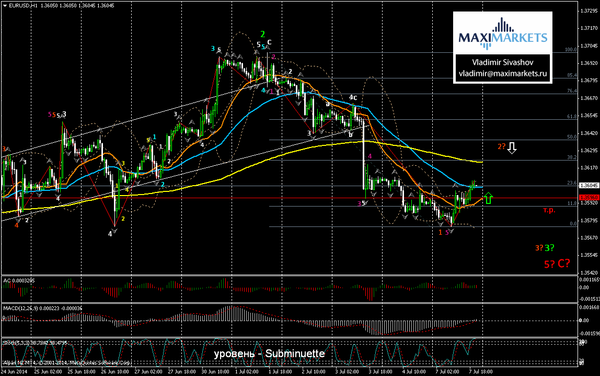600x376 pixels.
Task: Click the green up arrow marker
Action: (x=488, y=198)
